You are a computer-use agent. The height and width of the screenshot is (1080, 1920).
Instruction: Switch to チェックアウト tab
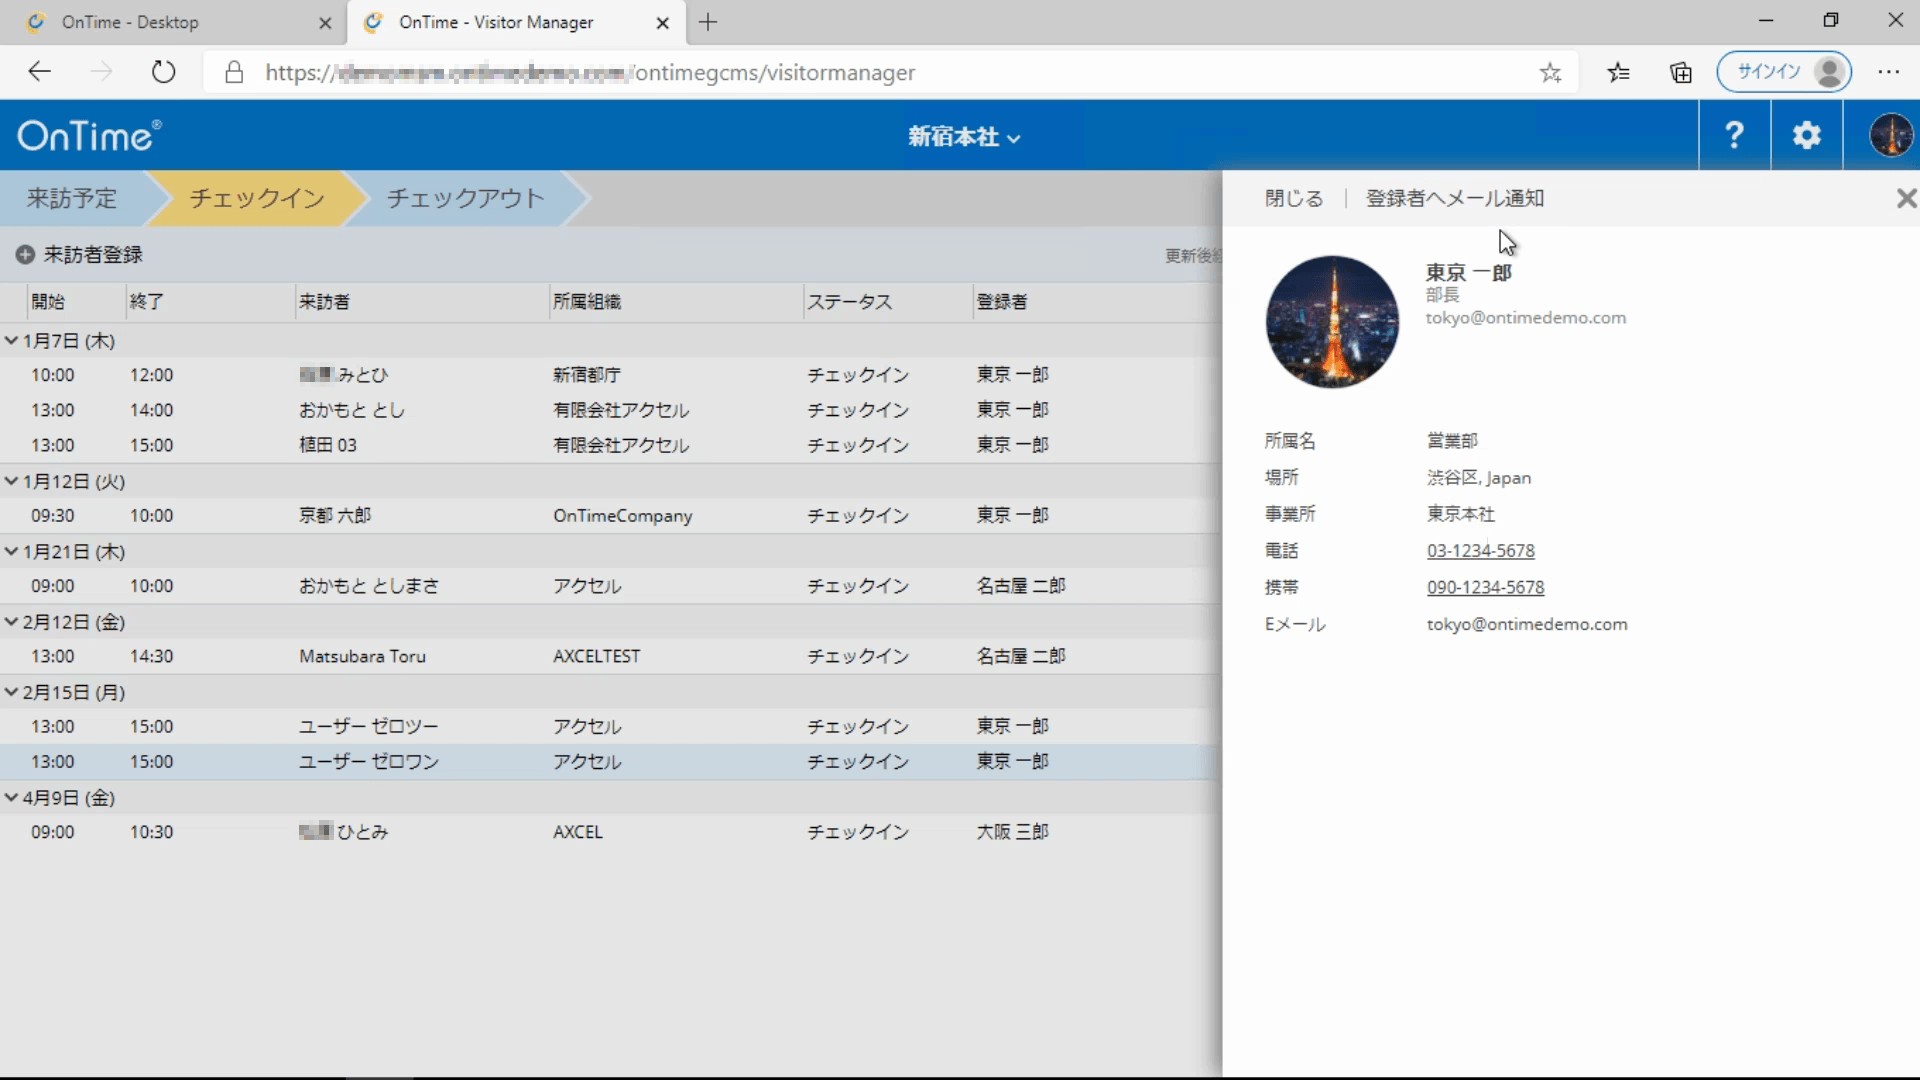tap(465, 198)
